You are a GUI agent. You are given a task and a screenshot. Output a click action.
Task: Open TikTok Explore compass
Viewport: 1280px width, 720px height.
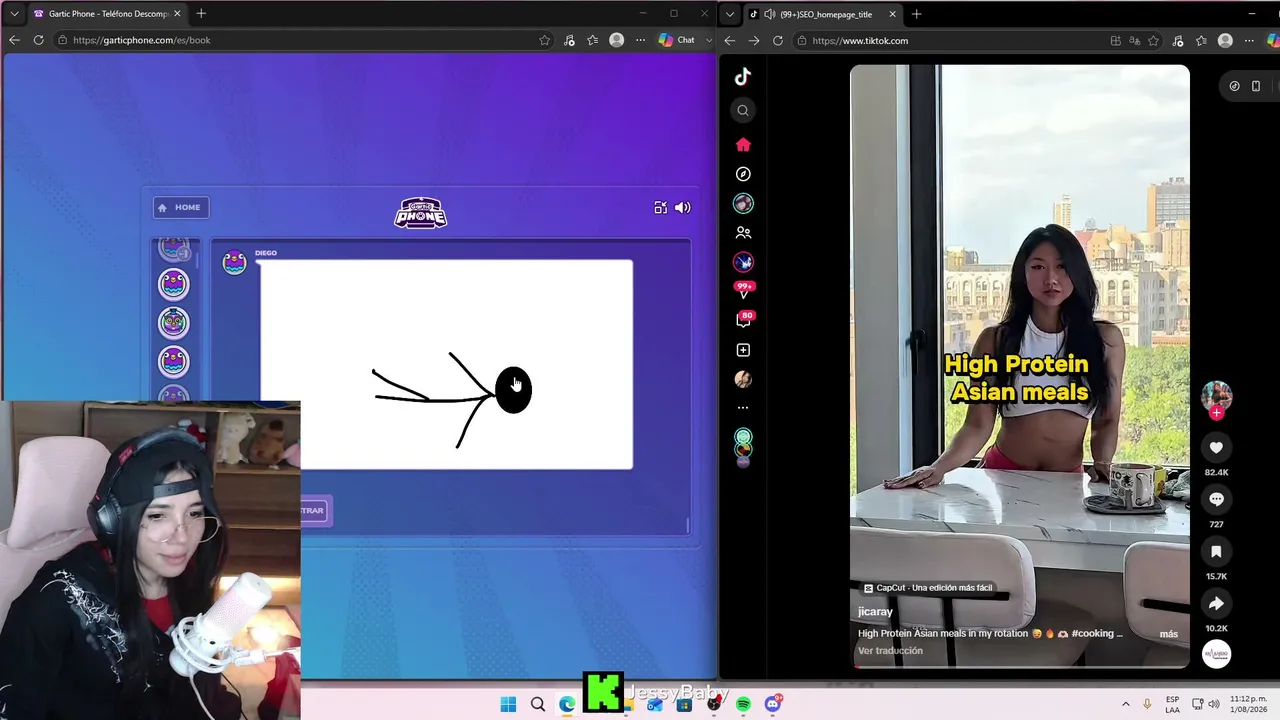coord(743,174)
